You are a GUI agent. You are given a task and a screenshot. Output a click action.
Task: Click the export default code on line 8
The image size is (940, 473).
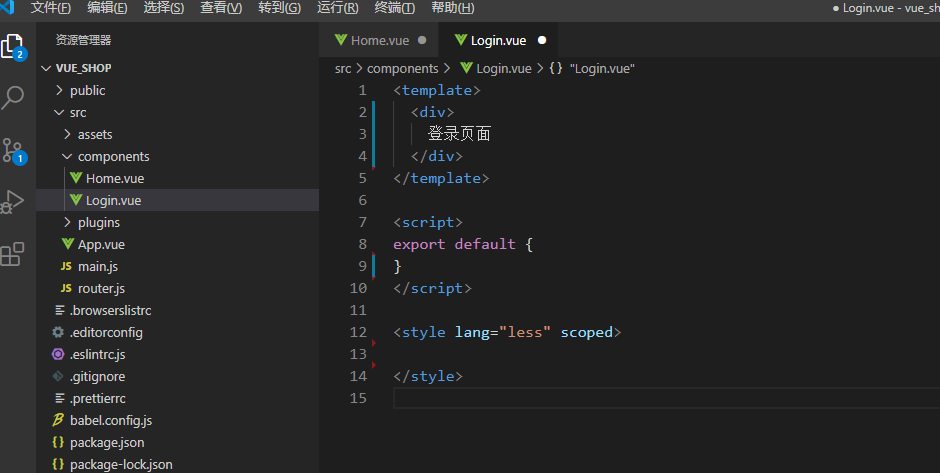click(x=454, y=244)
